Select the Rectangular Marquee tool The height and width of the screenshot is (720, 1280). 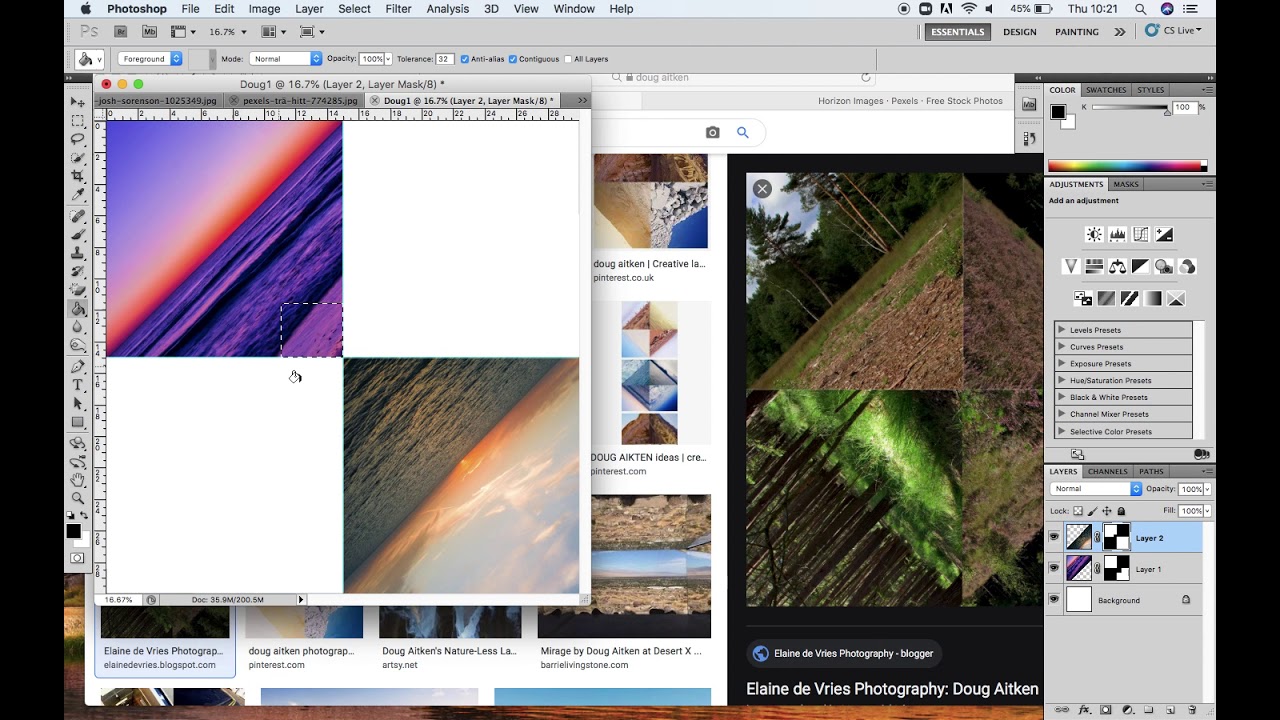coord(78,120)
